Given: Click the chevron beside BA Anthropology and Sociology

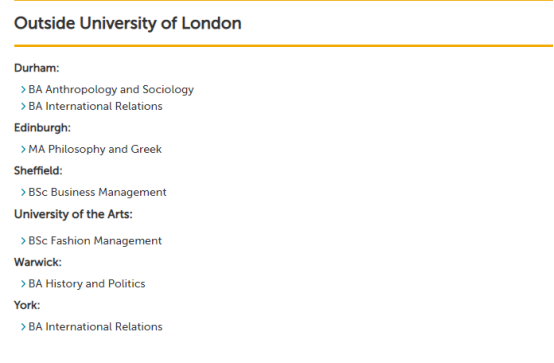Looking at the screenshot, I should [x=23, y=90].
